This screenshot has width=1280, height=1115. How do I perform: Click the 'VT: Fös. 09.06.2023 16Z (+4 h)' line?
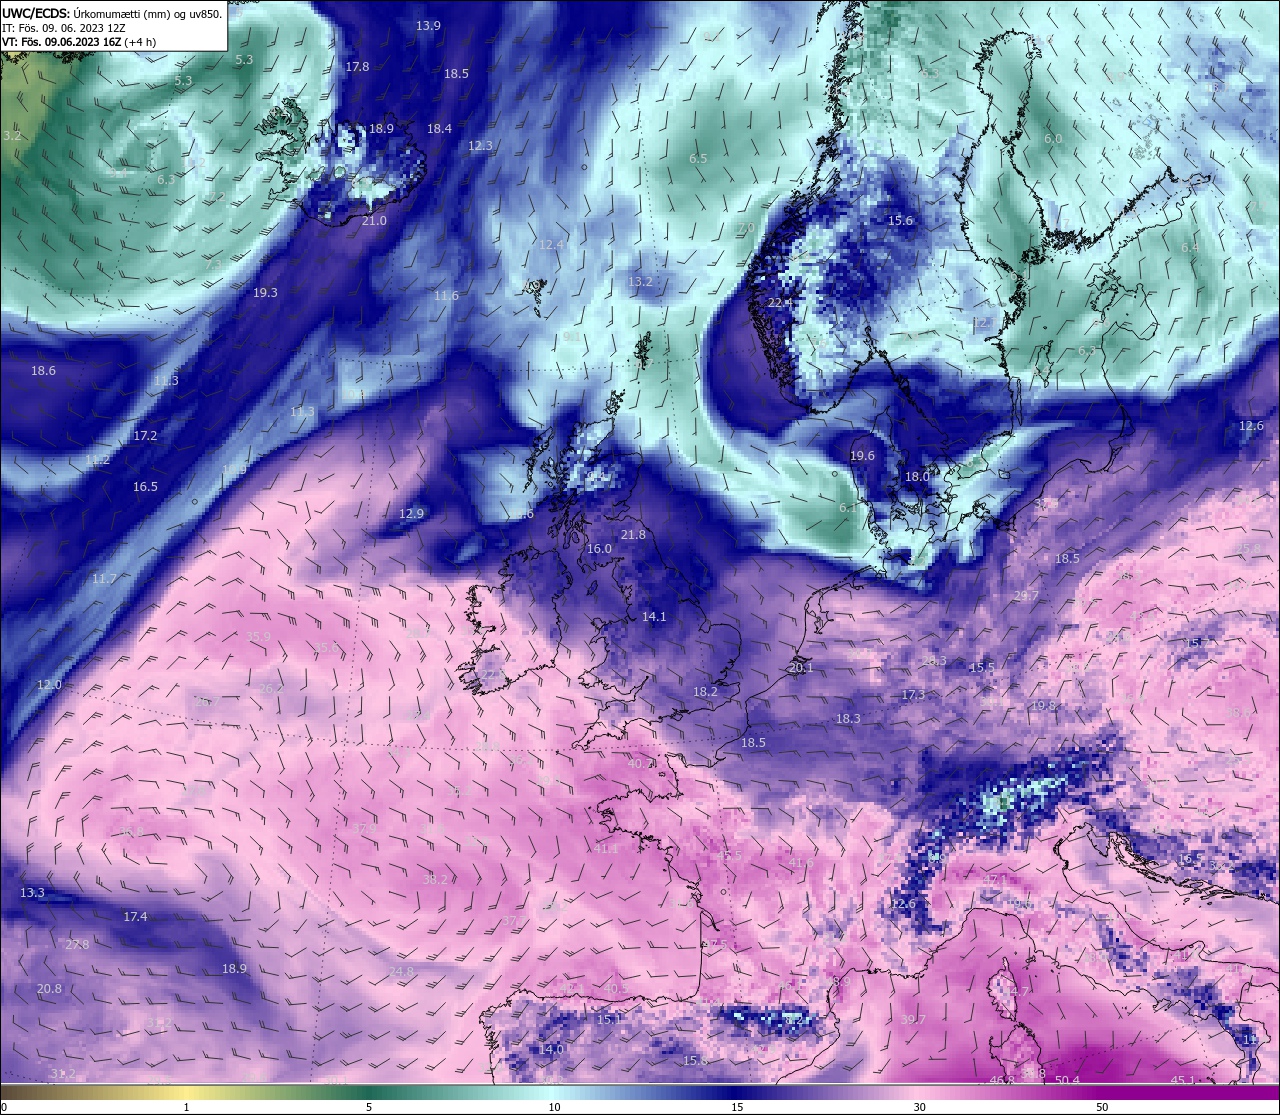coord(78,42)
